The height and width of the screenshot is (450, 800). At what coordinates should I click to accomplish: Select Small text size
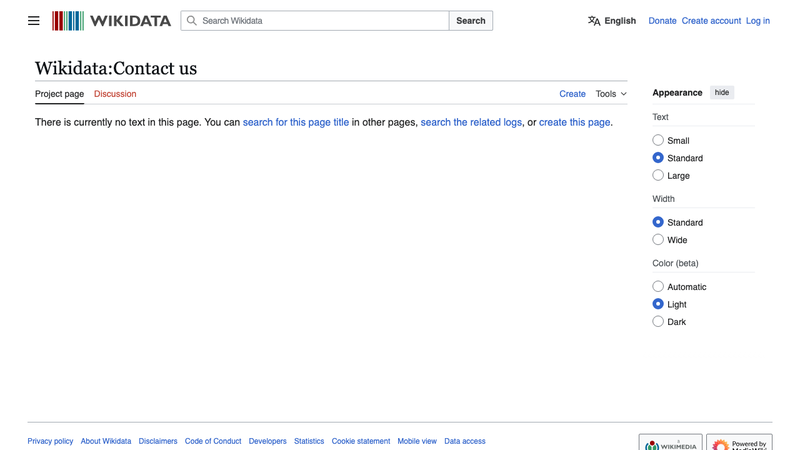click(658, 140)
